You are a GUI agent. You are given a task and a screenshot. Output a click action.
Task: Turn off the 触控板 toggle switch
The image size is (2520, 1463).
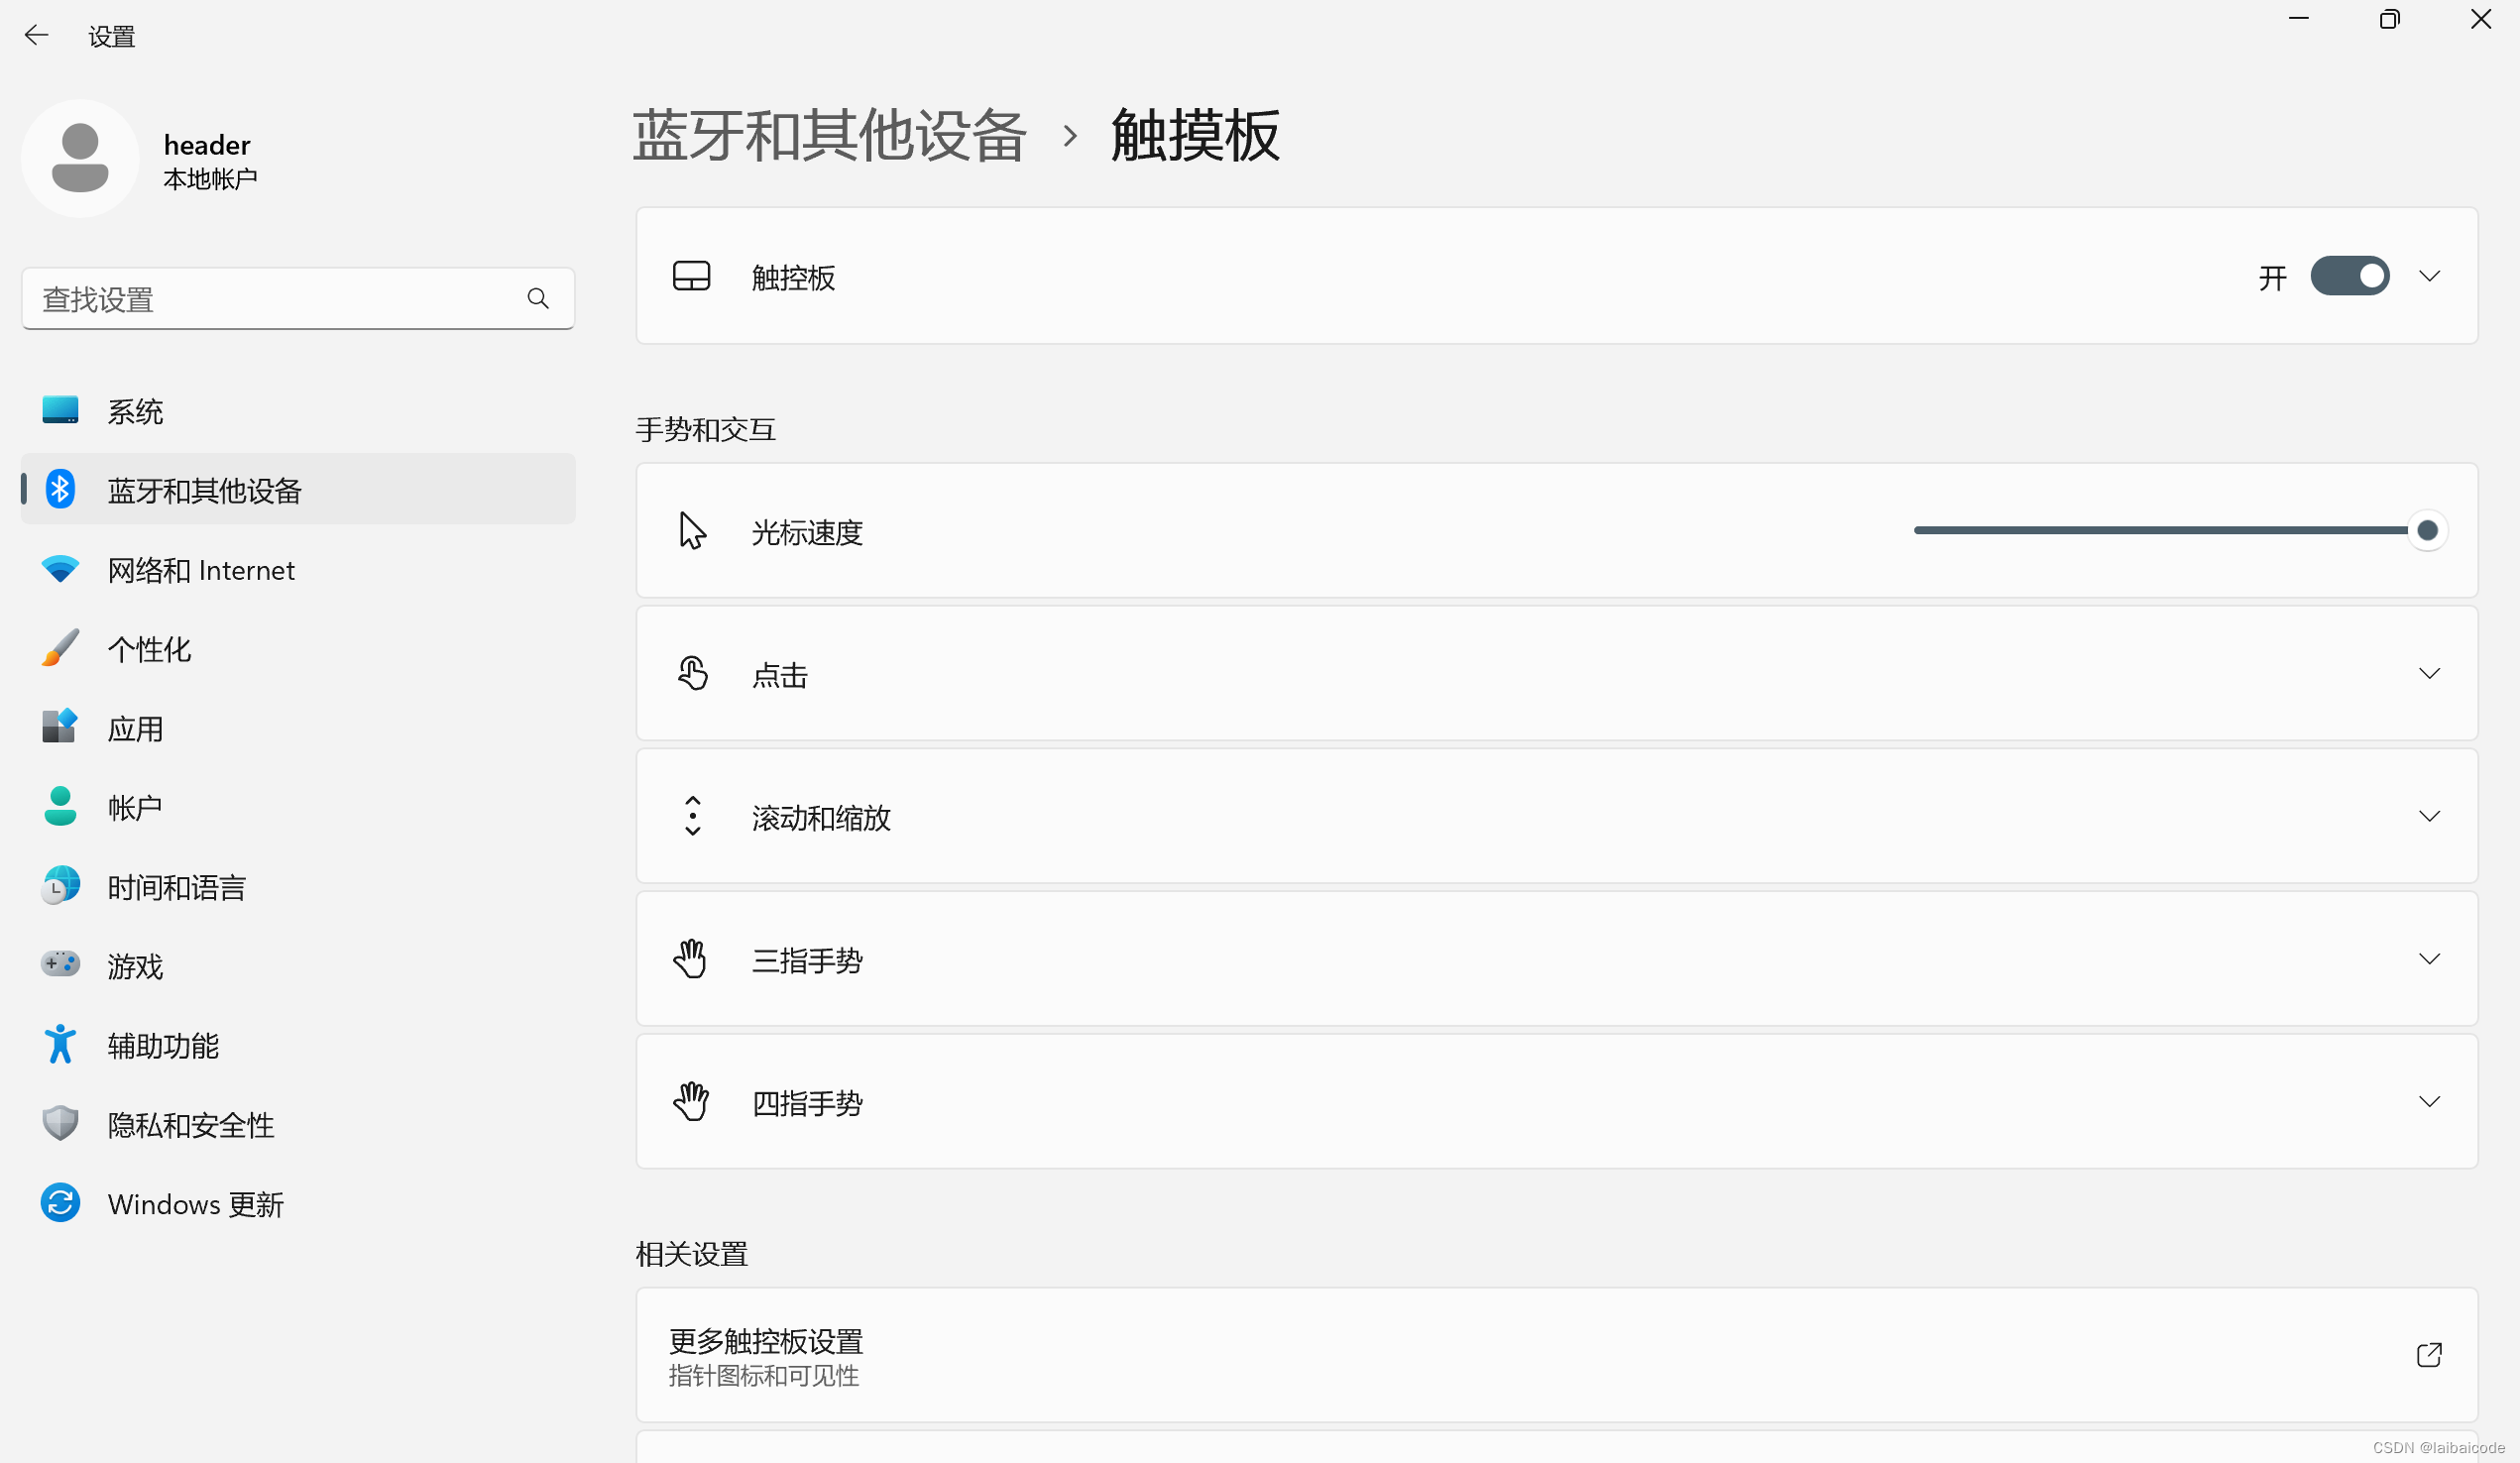pyautogui.click(x=2349, y=276)
